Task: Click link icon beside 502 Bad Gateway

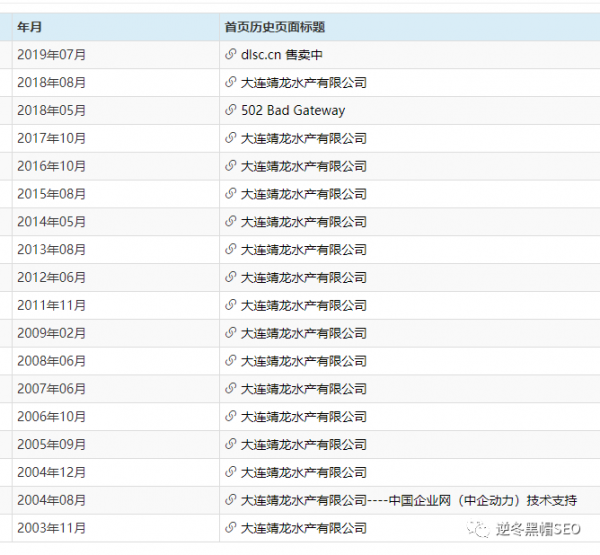Action: click(230, 110)
